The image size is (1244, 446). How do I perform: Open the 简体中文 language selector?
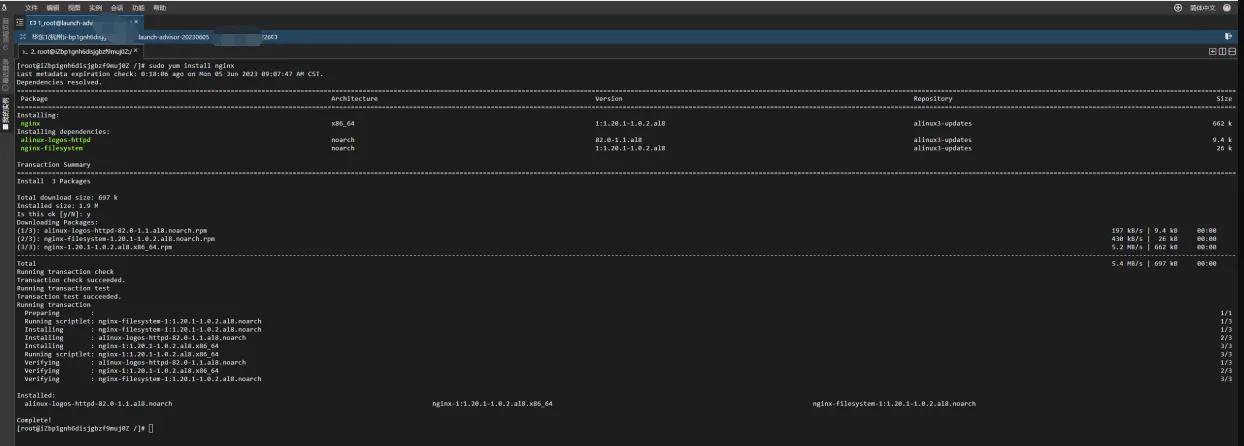[x=1205, y=7]
